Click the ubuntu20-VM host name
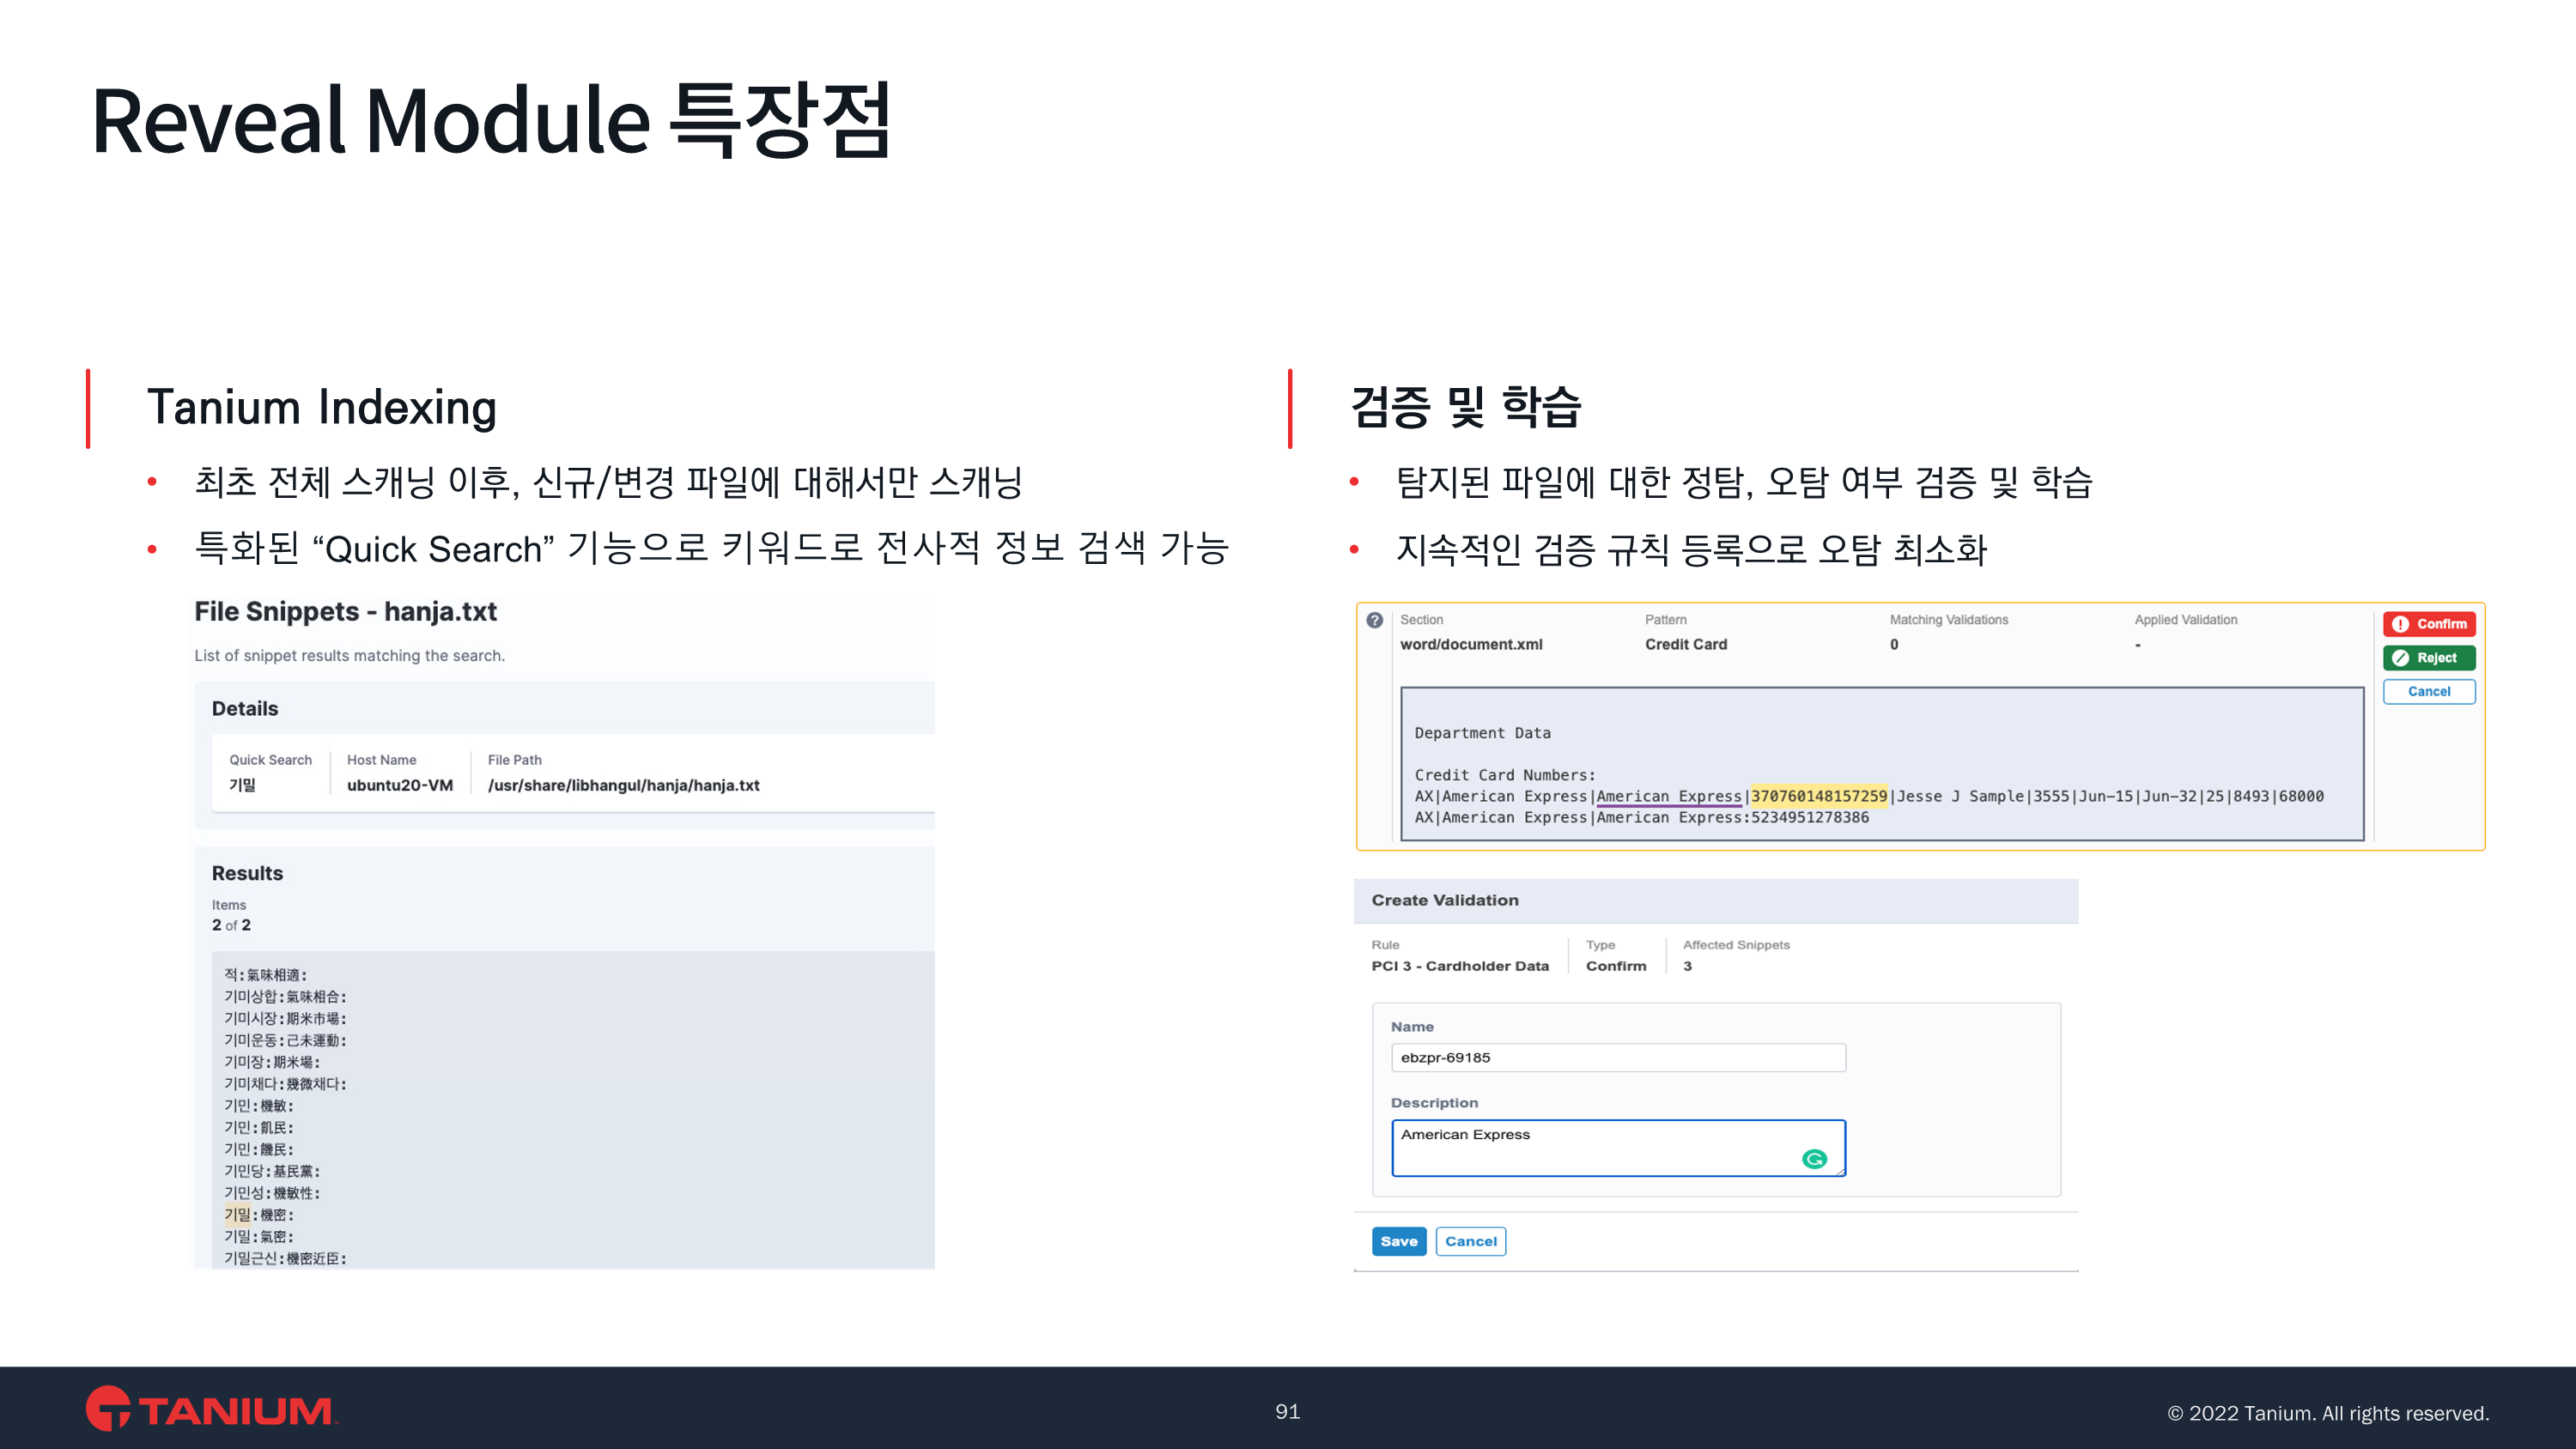Image resolution: width=2576 pixels, height=1449 pixels. [x=399, y=785]
